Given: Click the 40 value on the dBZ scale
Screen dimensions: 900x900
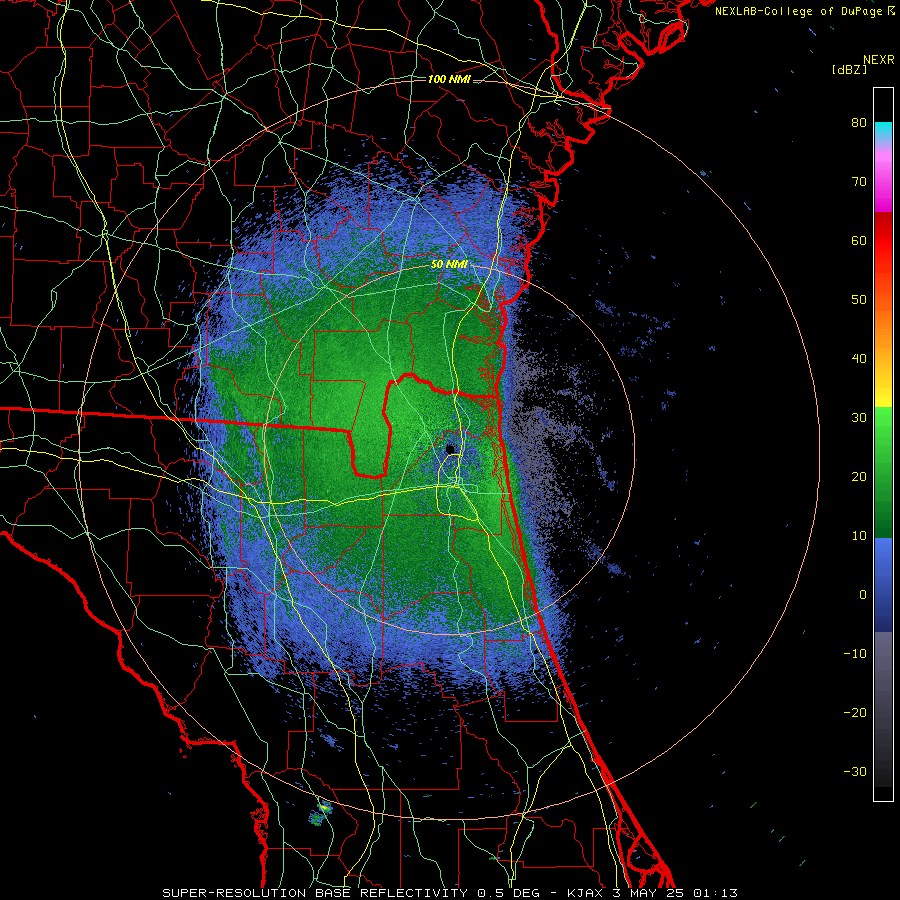Looking at the screenshot, I should pos(859,359).
